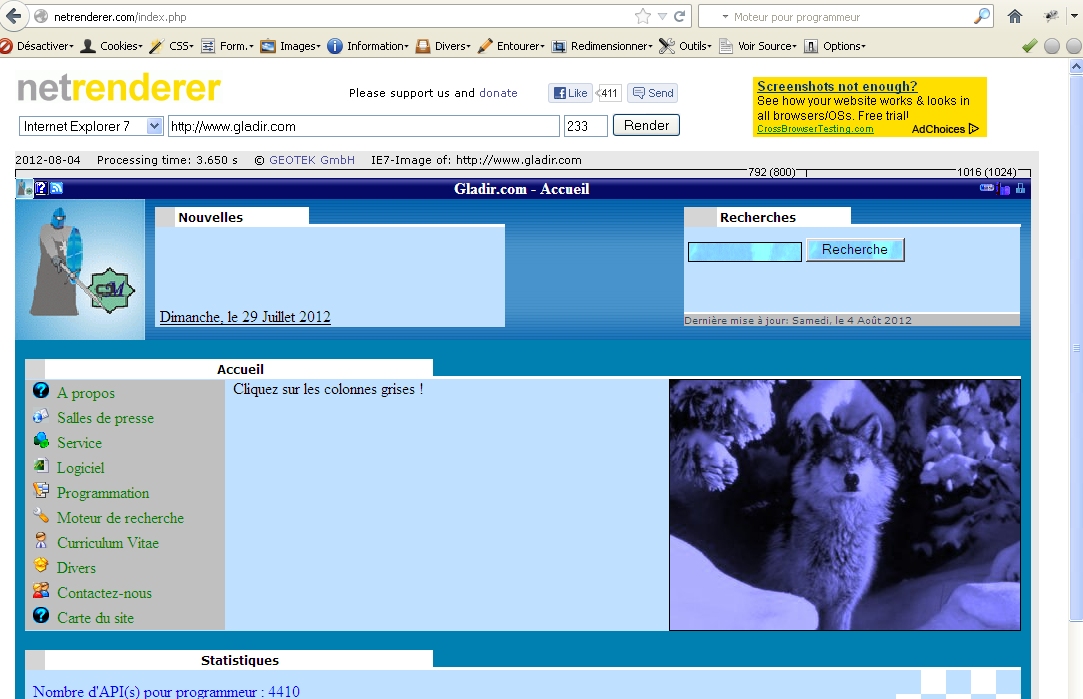
Task: Open the Internet Explorer 7 browser selector
Action: [x=90, y=126]
